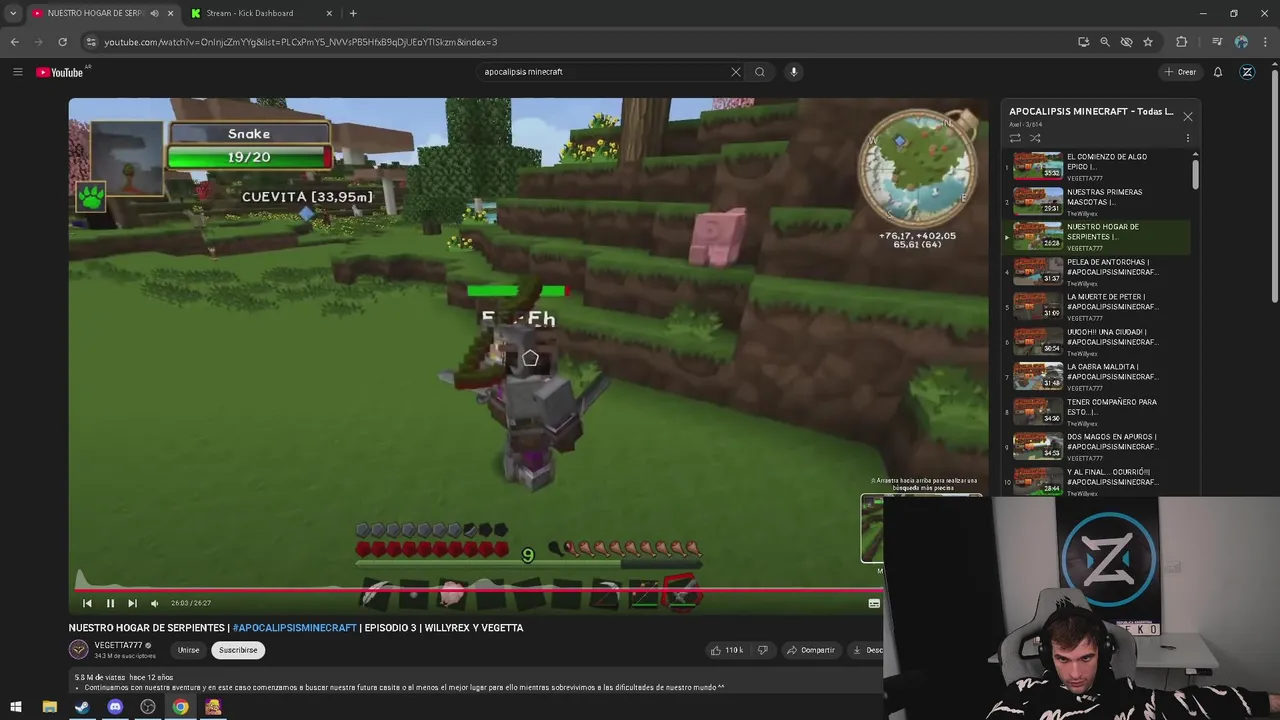Screen dimensions: 1280x720
Task: Play EL COMIENZO DE ALGO EPICO video
Action: point(1098,166)
